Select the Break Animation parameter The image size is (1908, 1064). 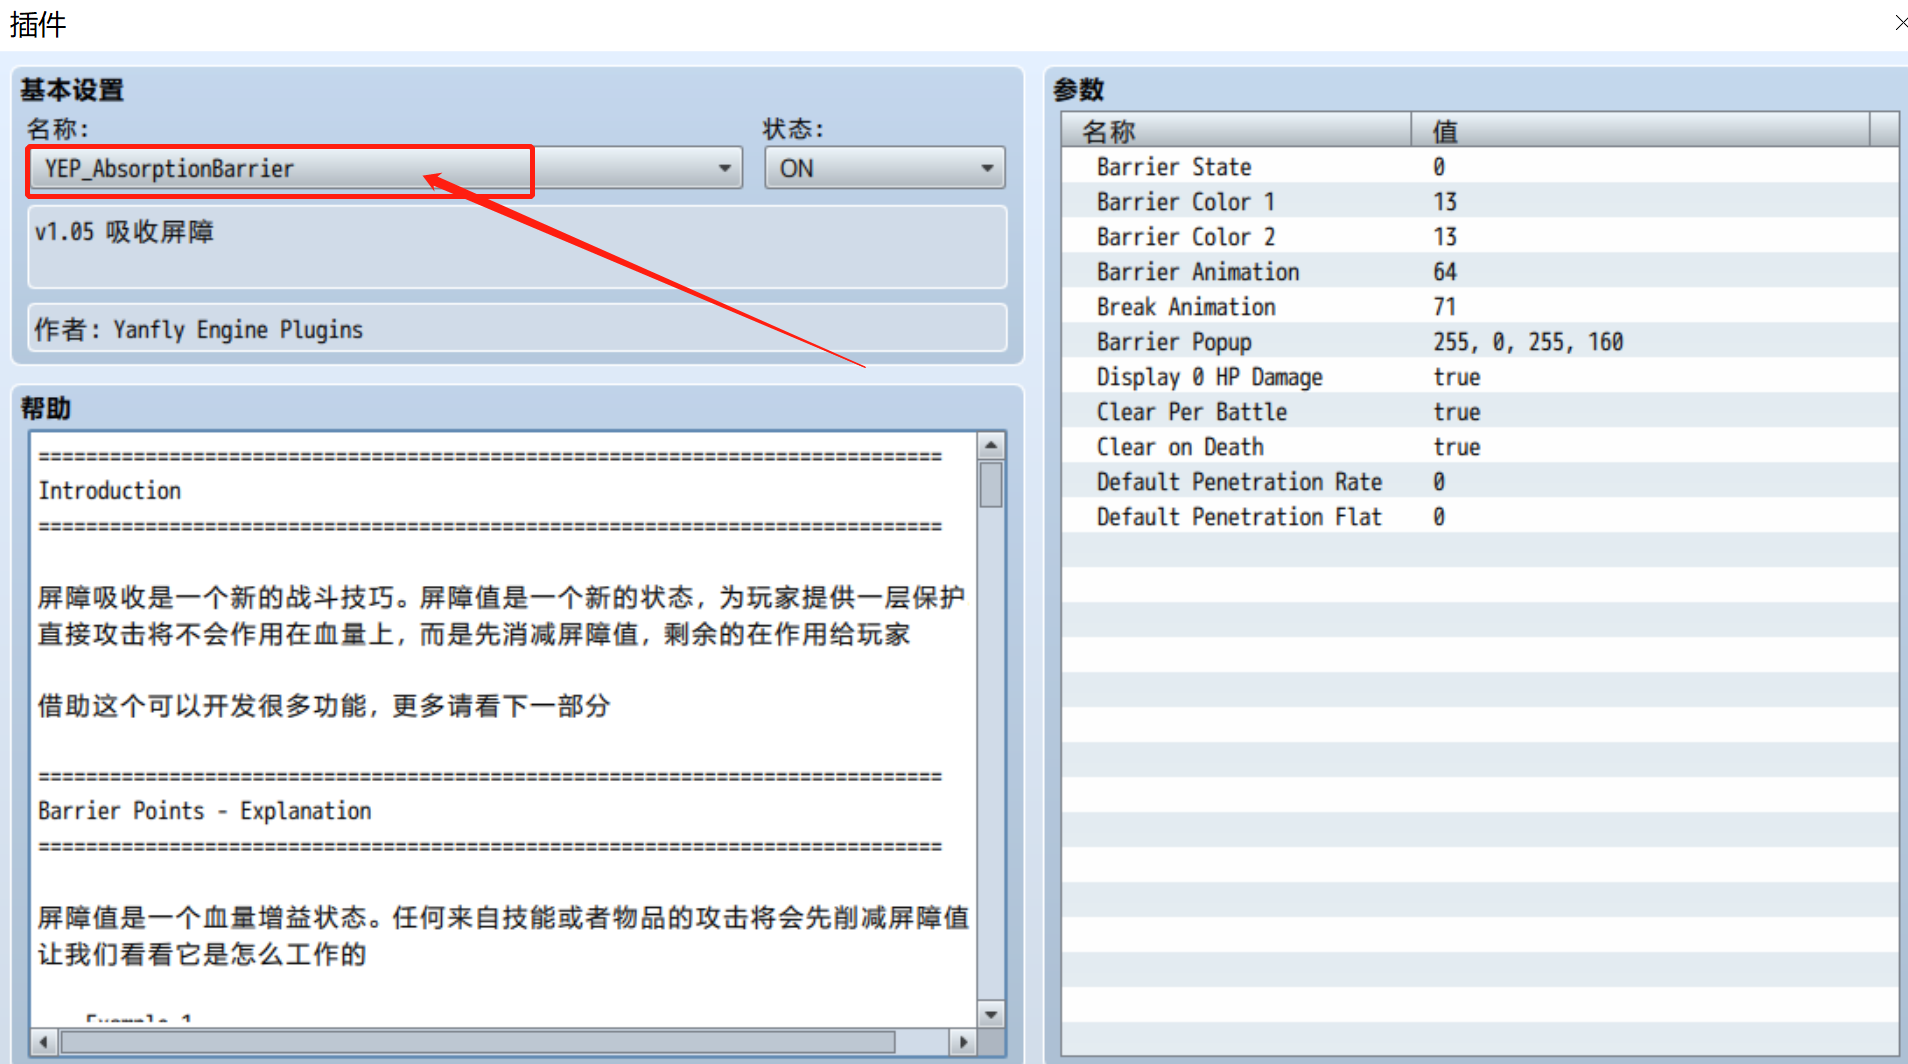pos(1480,306)
